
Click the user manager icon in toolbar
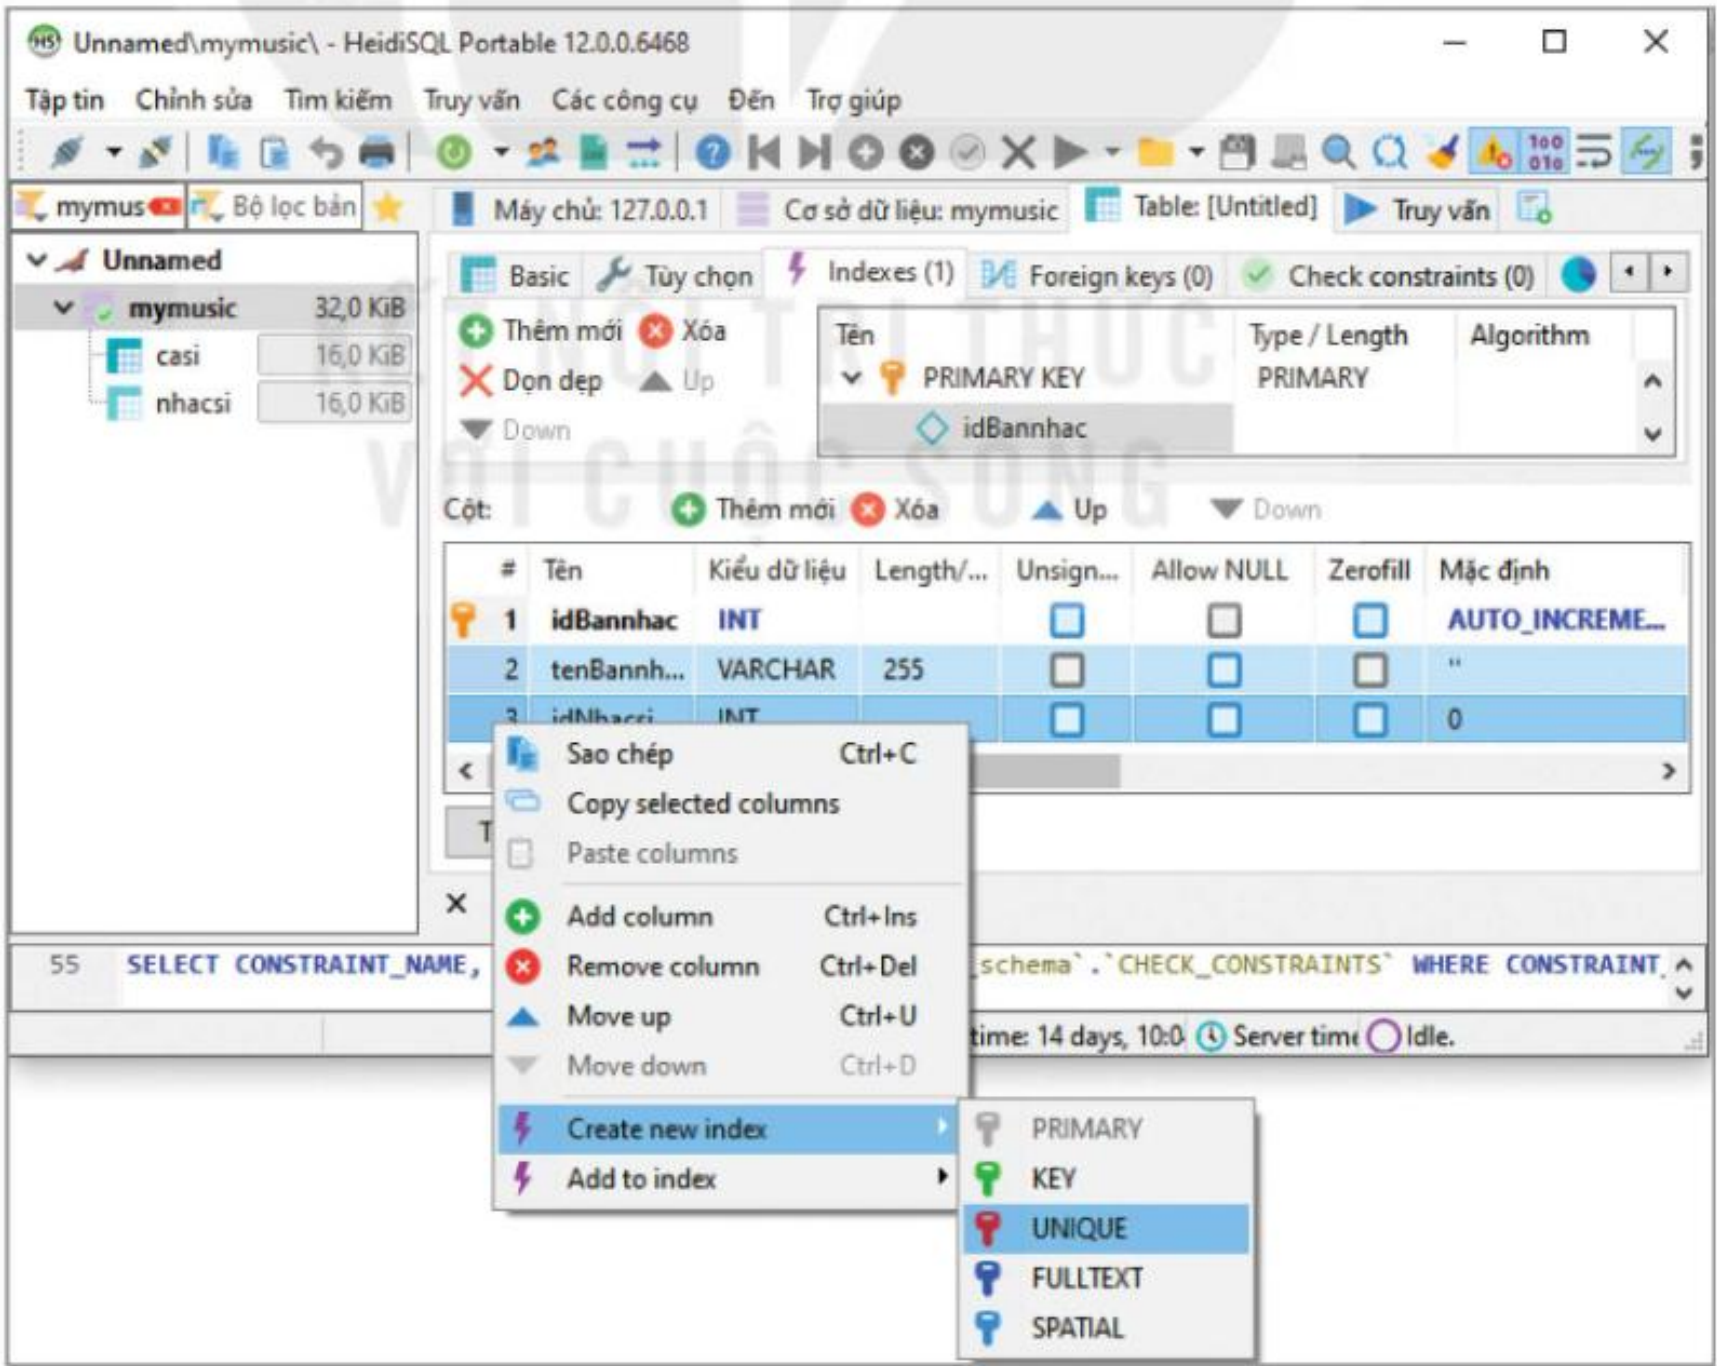click(x=543, y=152)
